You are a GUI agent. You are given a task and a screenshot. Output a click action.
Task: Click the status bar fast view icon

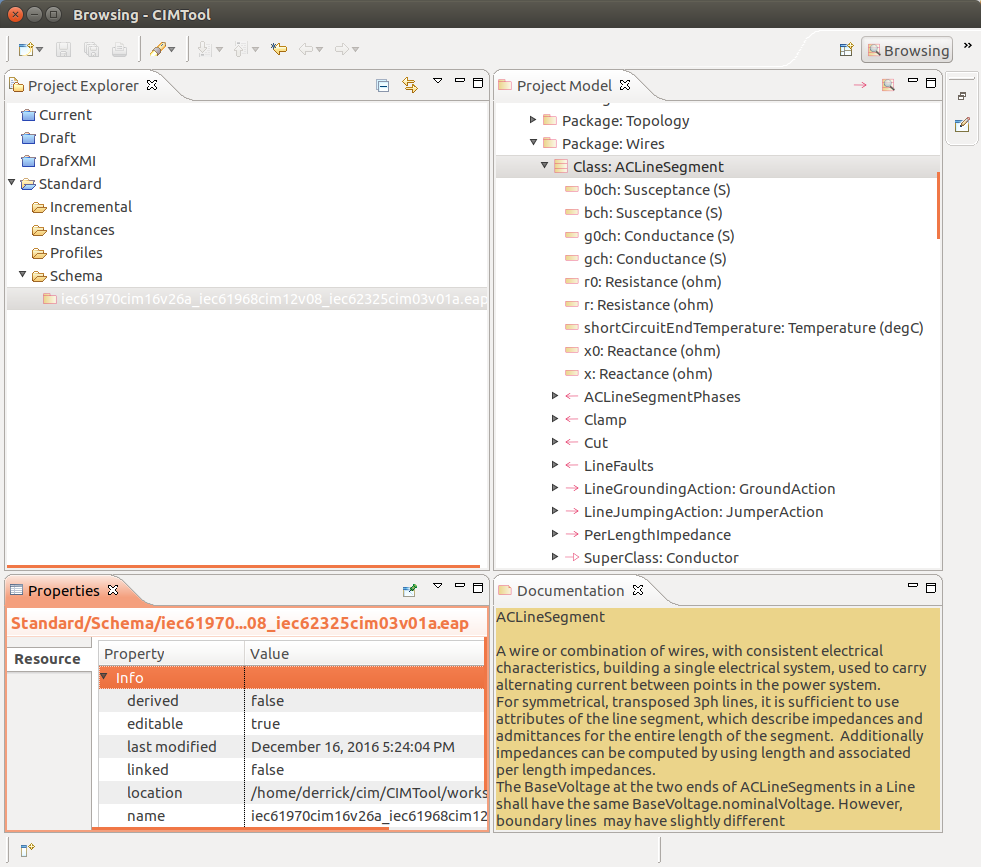[x=27, y=850]
